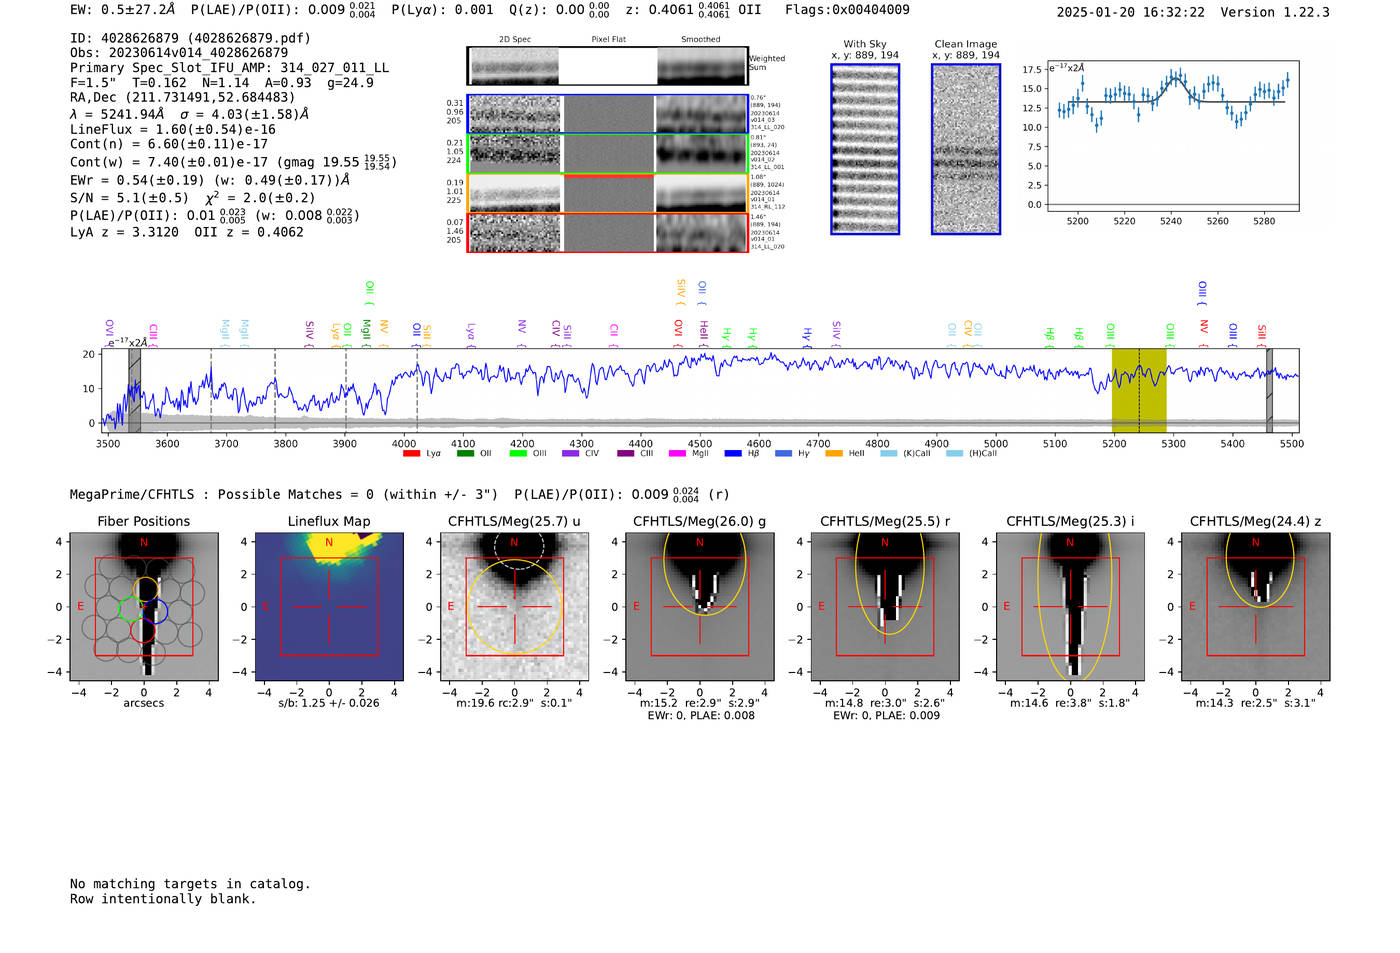
Task: Click the 'Row intentionally blank.' text
Action: pyautogui.click(x=163, y=899)
